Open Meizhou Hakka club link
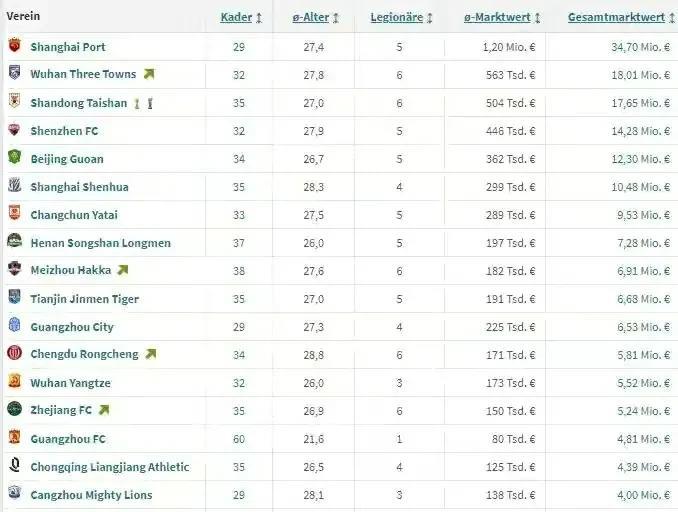678x512 pixels. 70,270
